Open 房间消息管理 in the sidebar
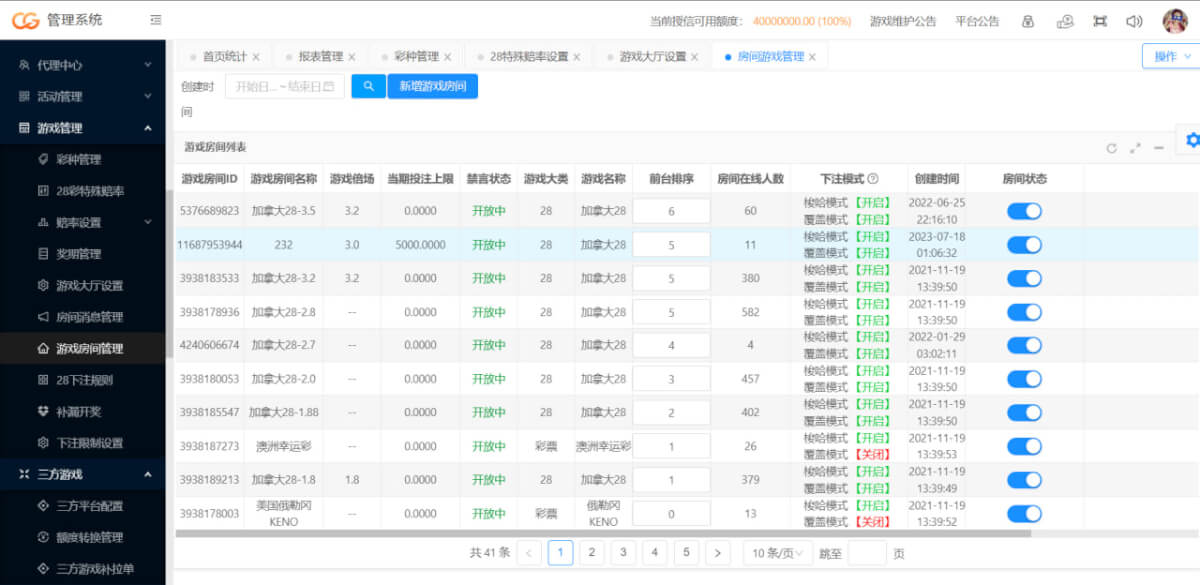The width and height of the screenshot is (1200, 585). 89,317
